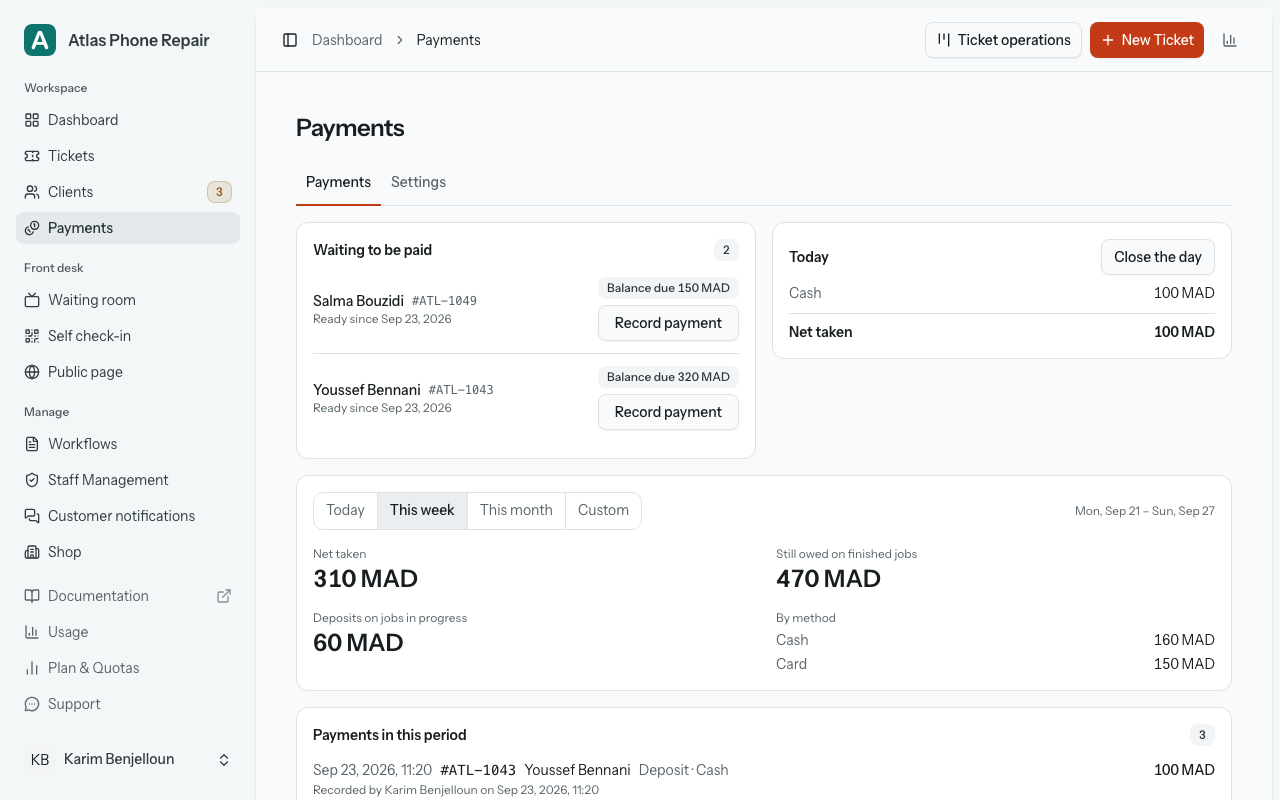
Task: Click the Self check-in QR icon
Action: [x=32, y=336]
